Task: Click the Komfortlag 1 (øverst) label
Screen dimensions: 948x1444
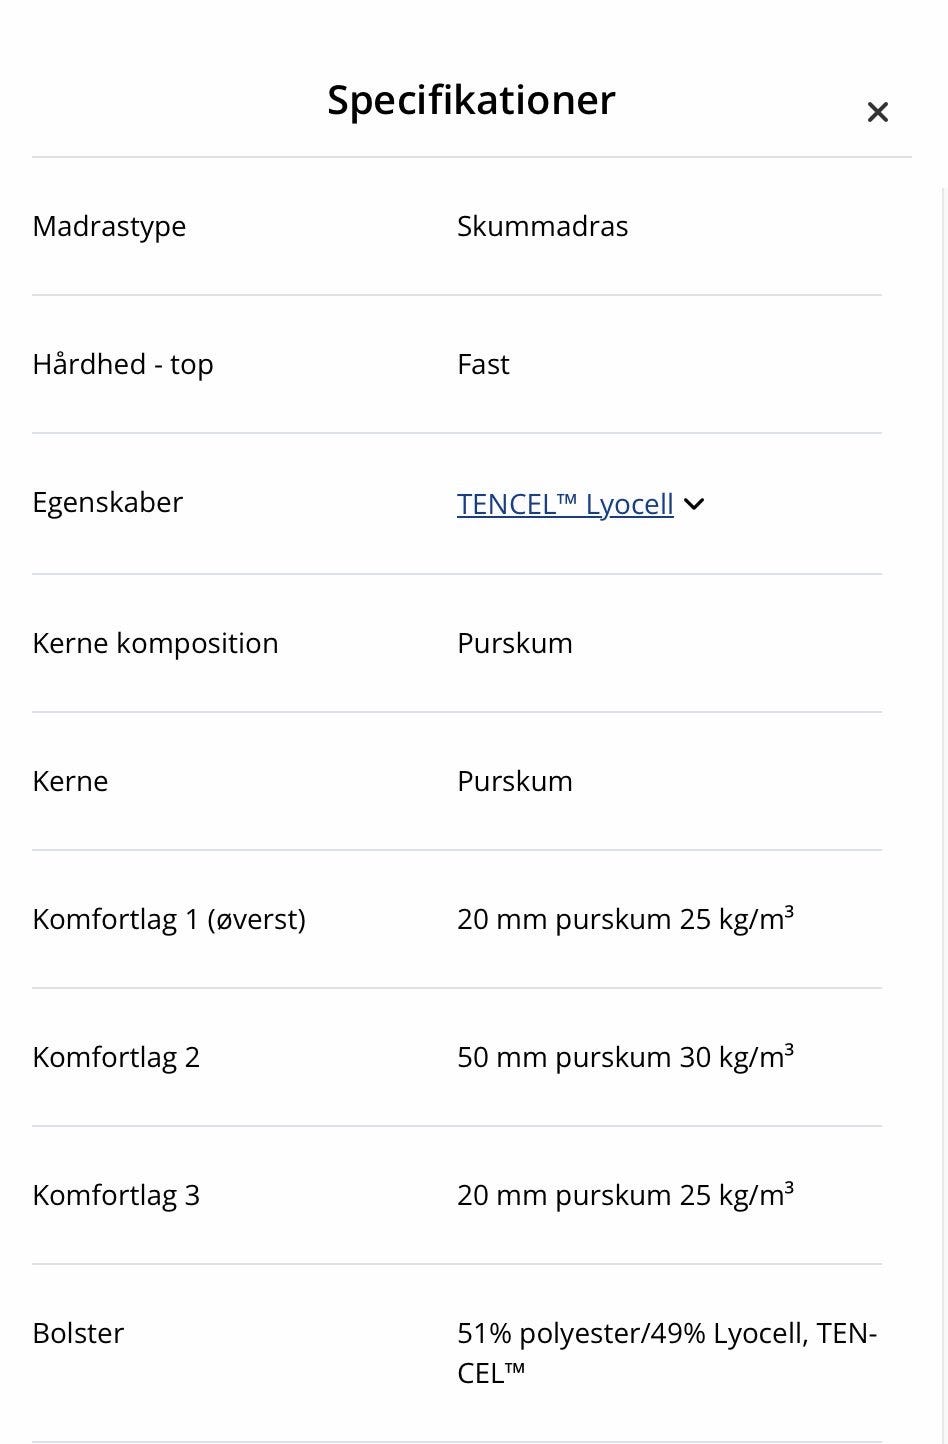Action: pyautogui.click(x=168, y=919)
